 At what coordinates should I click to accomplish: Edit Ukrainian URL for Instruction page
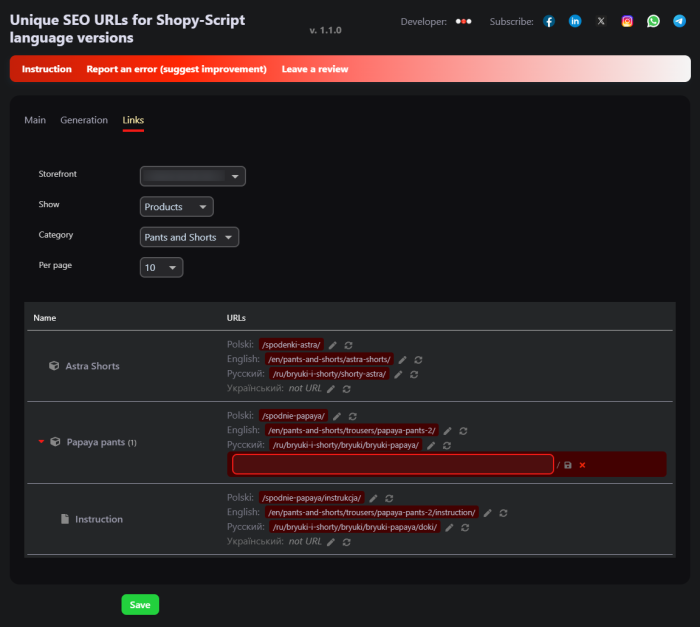click(x=331, y=542)
